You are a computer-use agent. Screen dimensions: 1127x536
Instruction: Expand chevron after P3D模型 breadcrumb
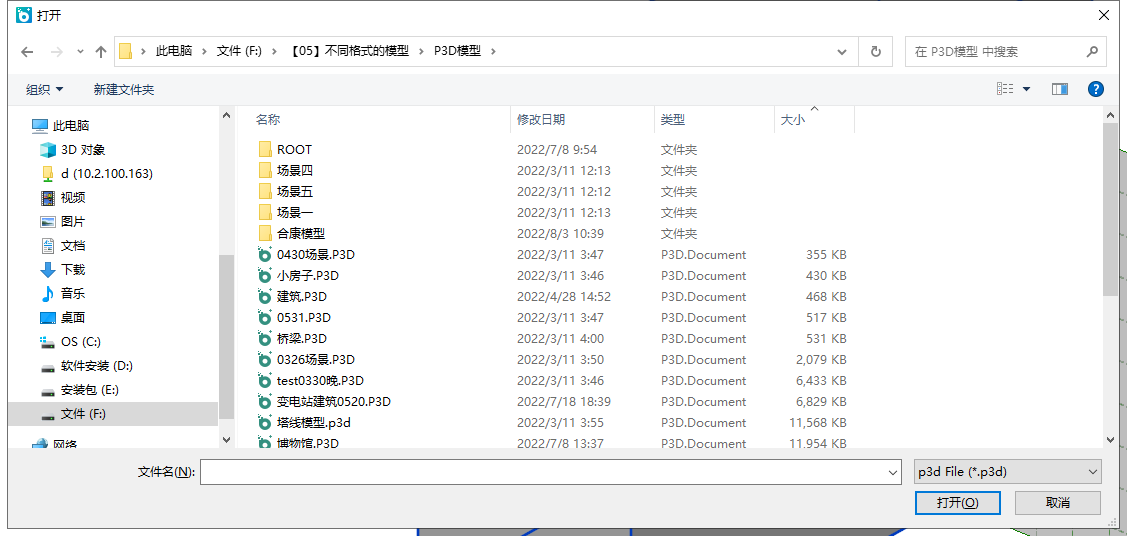492,52
